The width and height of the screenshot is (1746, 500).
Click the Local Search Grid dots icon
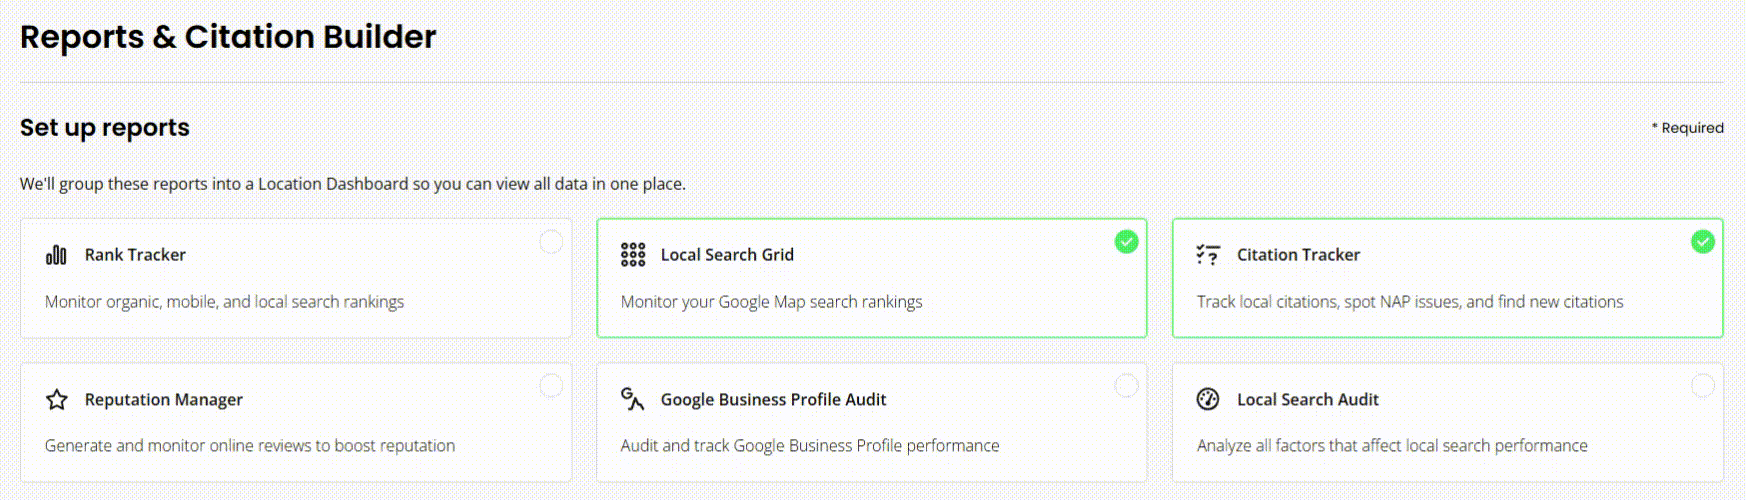click(633, 255)
